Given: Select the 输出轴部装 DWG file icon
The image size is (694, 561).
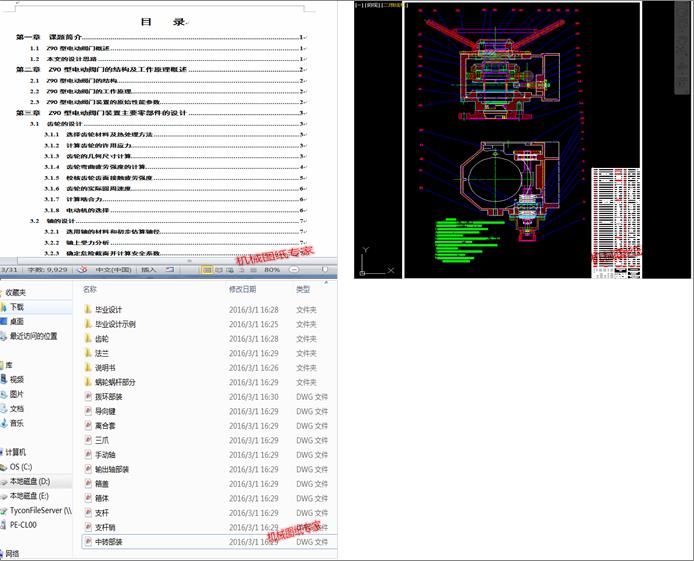Looking at the screenshot, I should [88, 469].
